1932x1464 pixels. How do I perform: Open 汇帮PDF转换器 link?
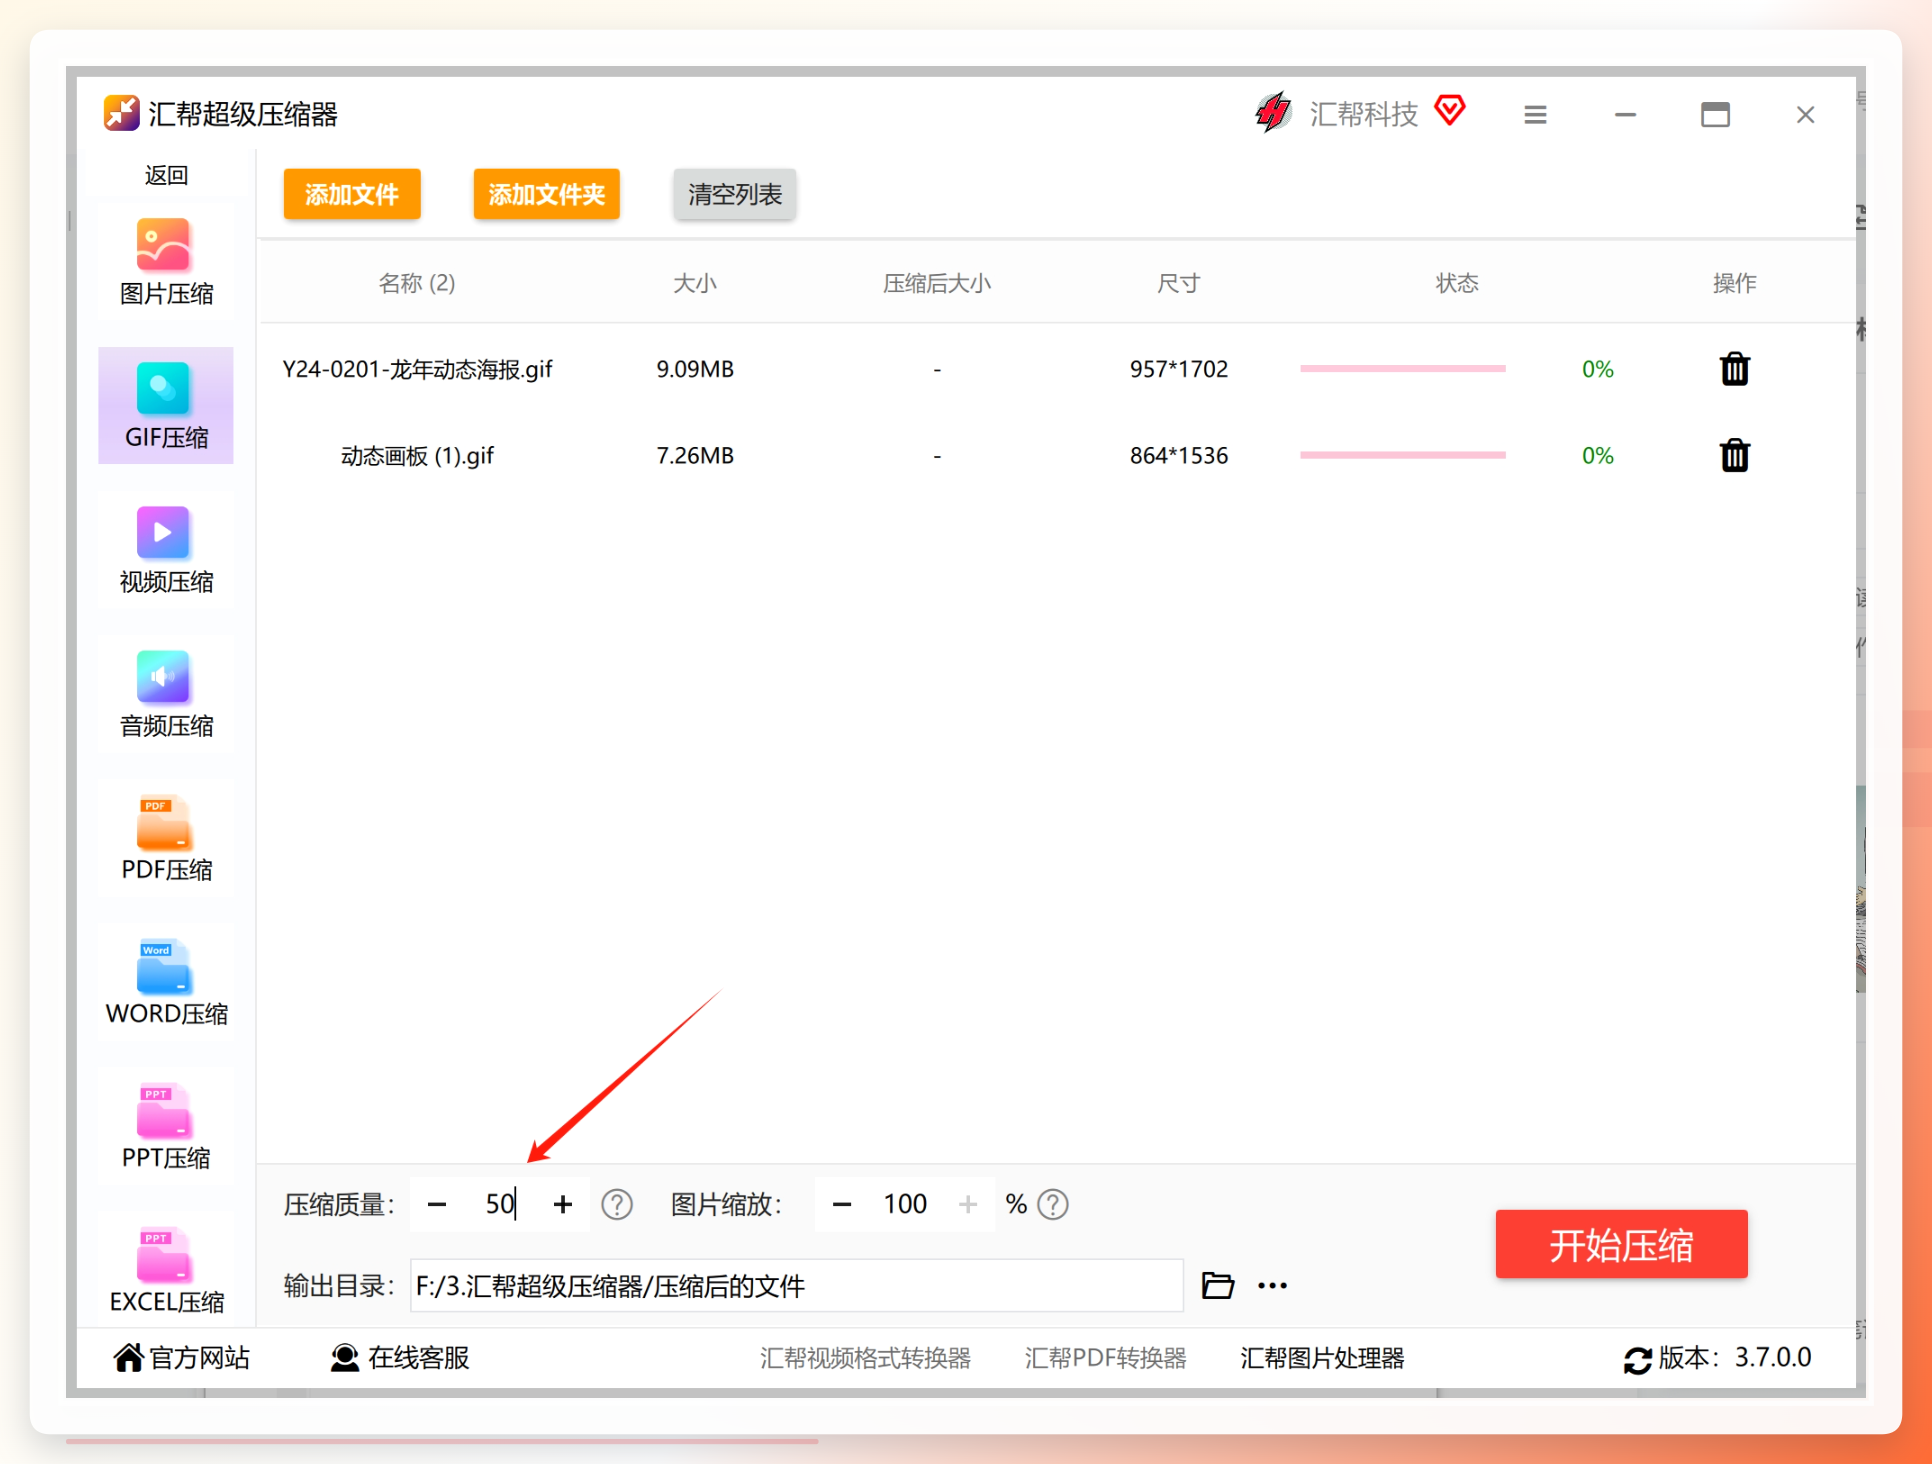1106,1358
